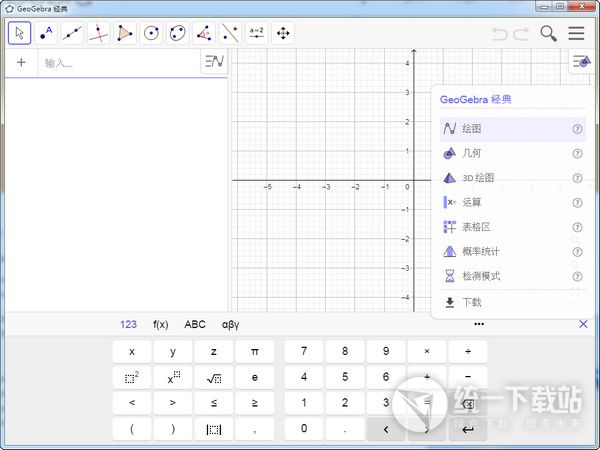Tap the multiplication × key

tap(427, 352)
